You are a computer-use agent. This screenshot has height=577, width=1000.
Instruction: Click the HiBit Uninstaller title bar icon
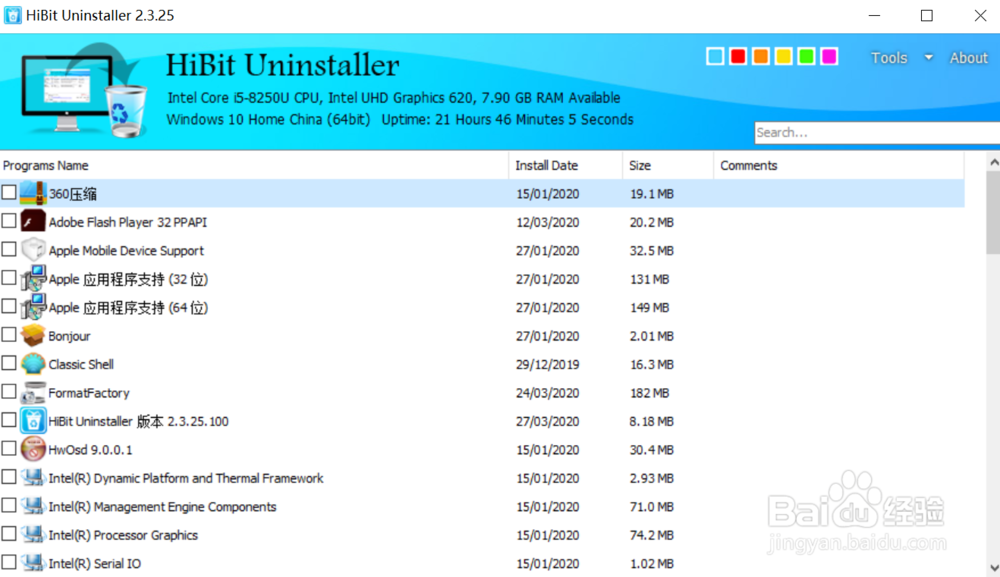(x=12, y=15)
